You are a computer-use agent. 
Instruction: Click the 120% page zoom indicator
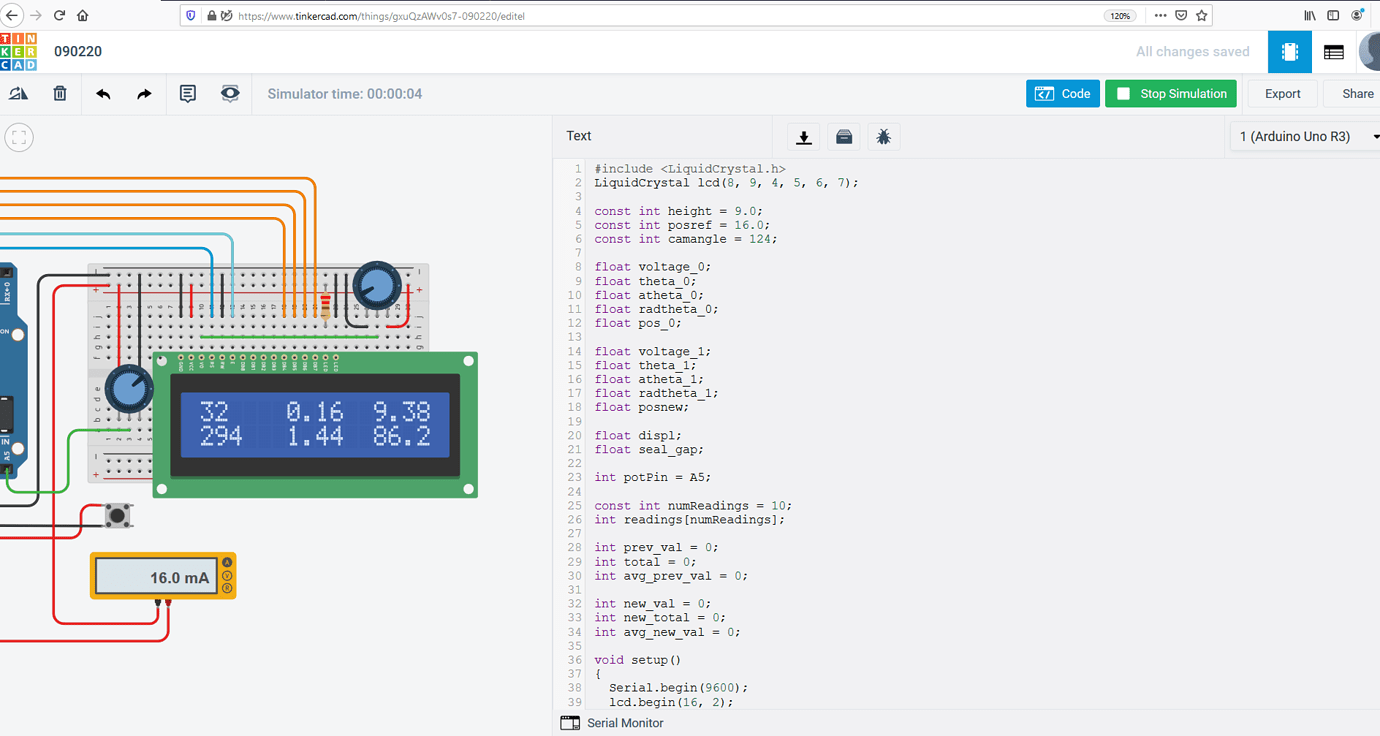(x=1120, y=15)
